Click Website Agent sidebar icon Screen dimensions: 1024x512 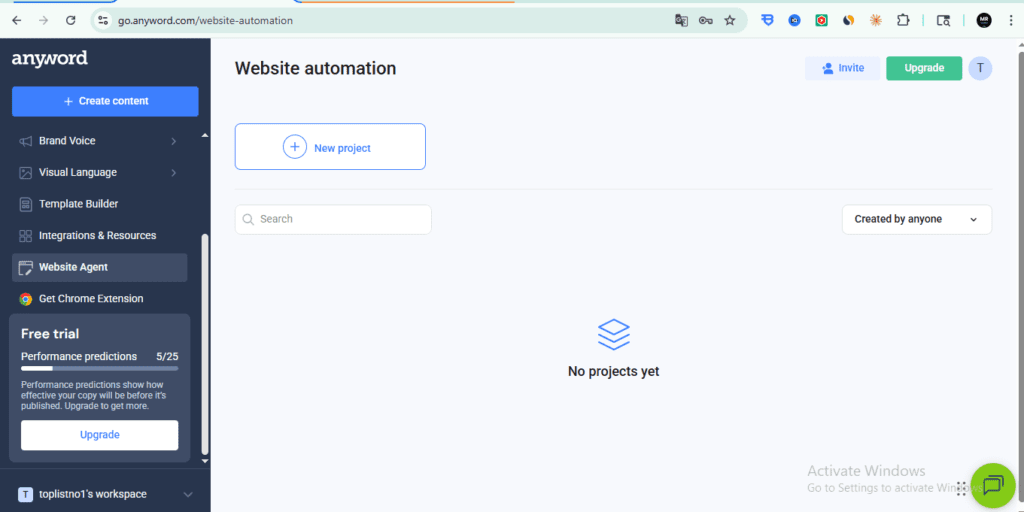[x=25, y=268]
